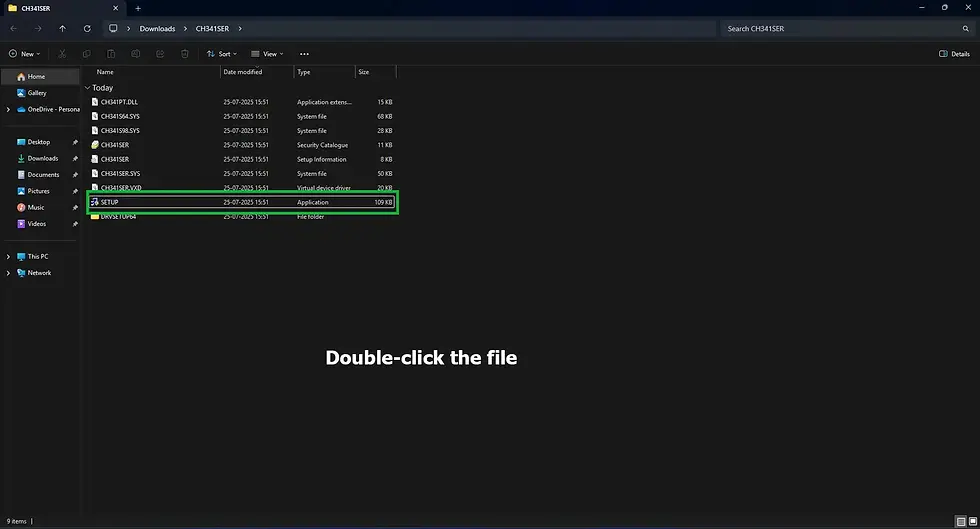Open Home in navigation pane
This screenshot has width=980, height=529.
pos(41,76)
